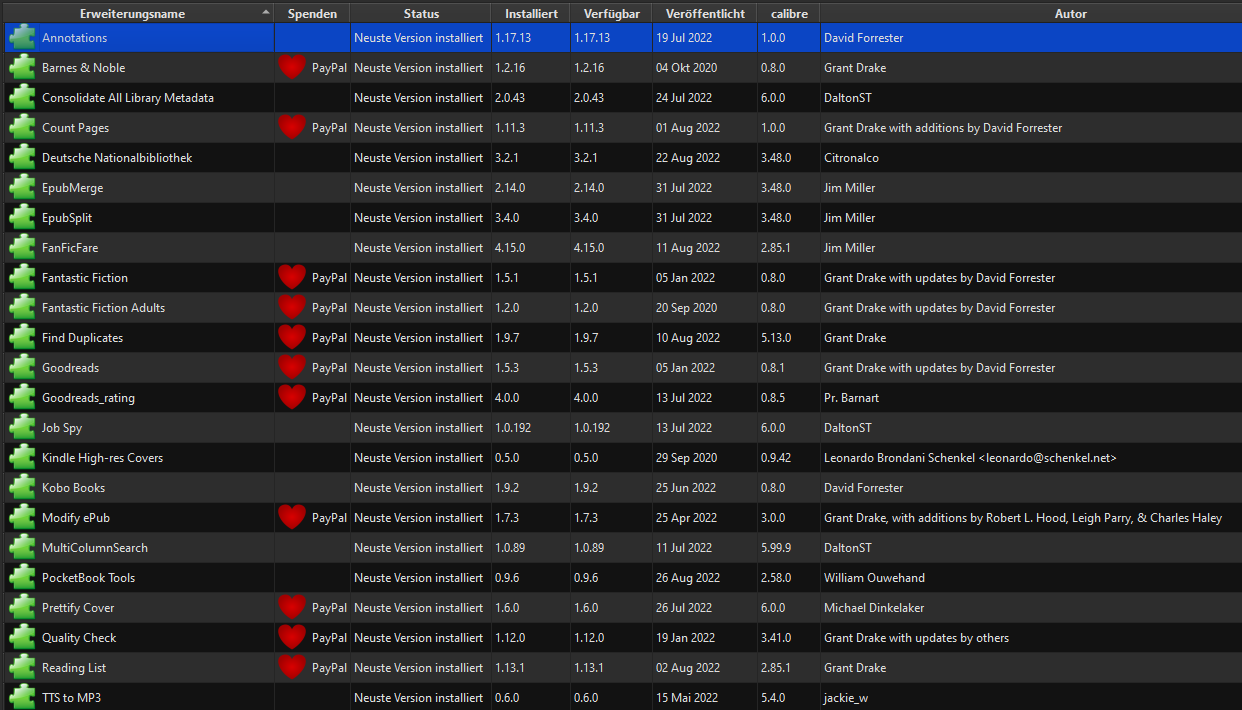Select the Fantastic Fiction Adults name

point(103,308)
